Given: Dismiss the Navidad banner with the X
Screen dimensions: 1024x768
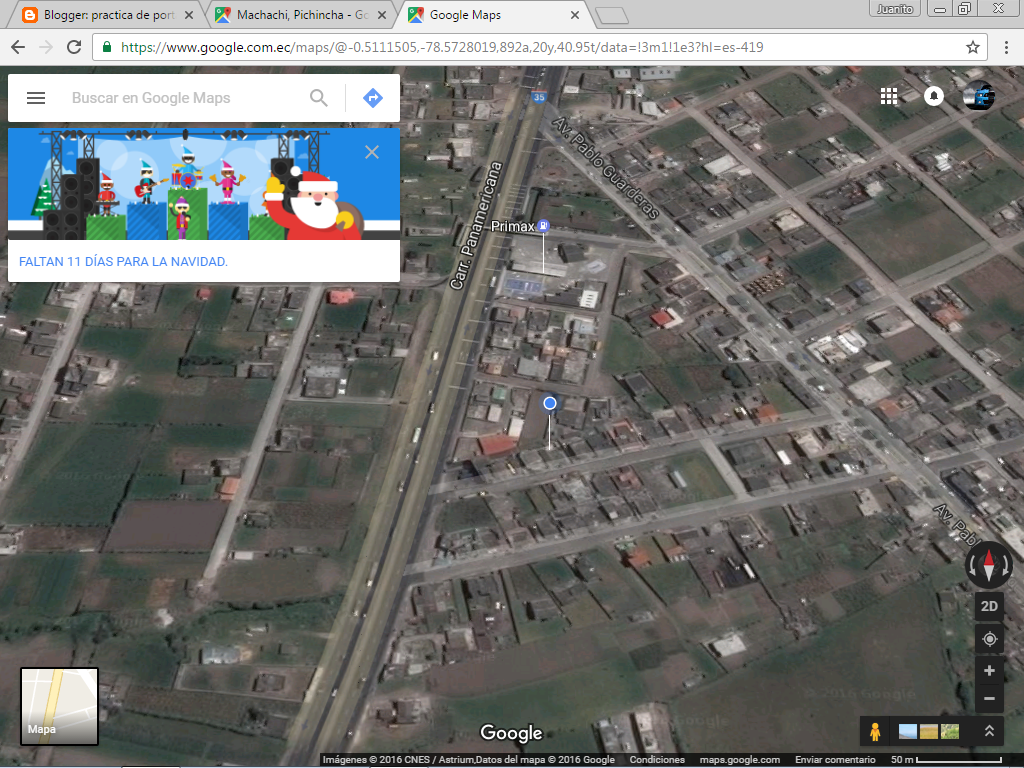Looking at the screenshot, I should (371, 151).
